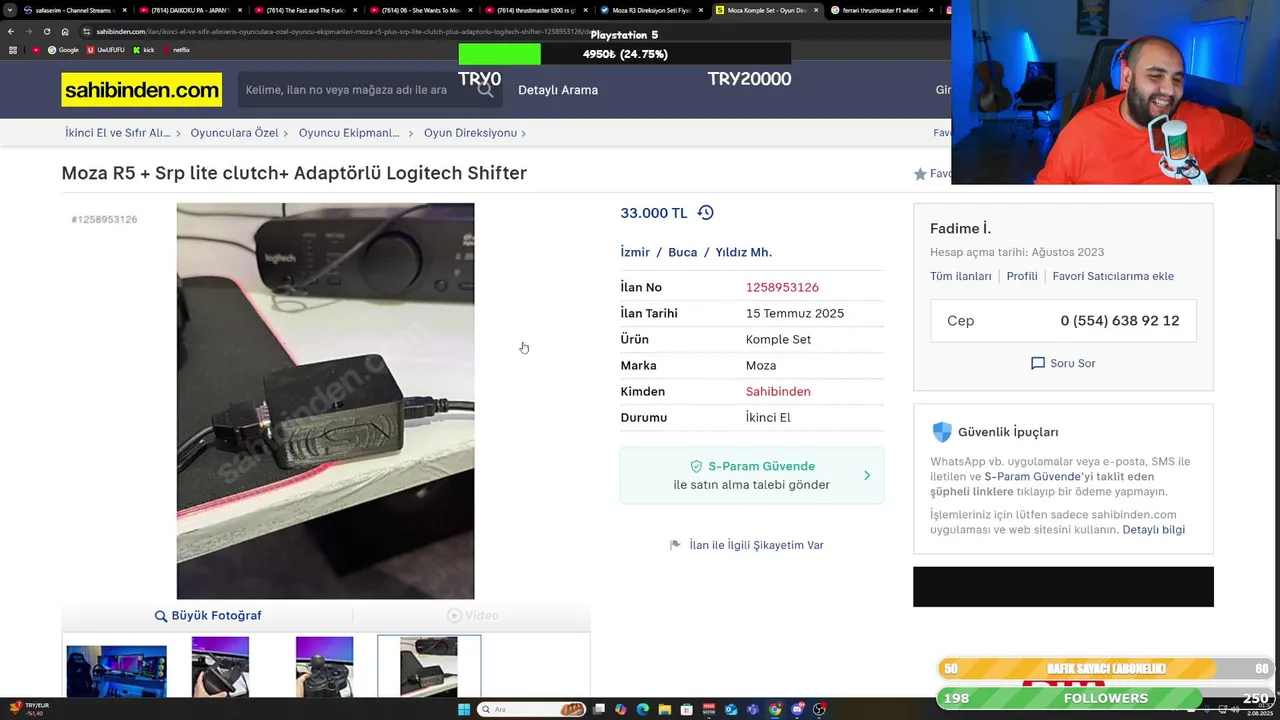Click the İzmir location link

point(635,252)
